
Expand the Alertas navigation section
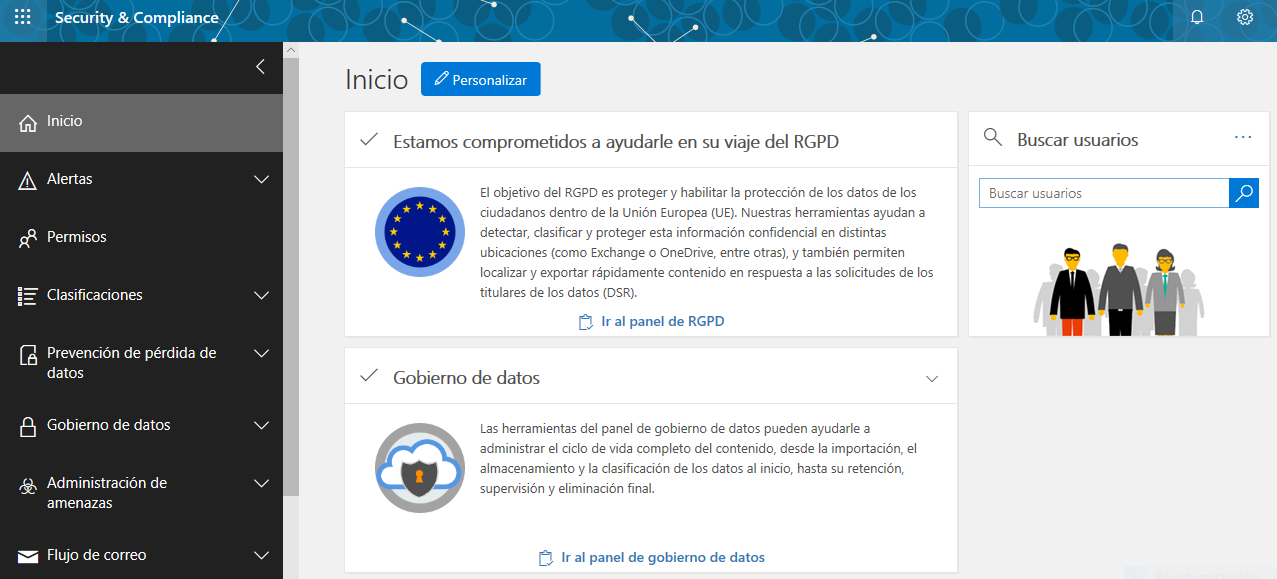click(x=261, y=180)
